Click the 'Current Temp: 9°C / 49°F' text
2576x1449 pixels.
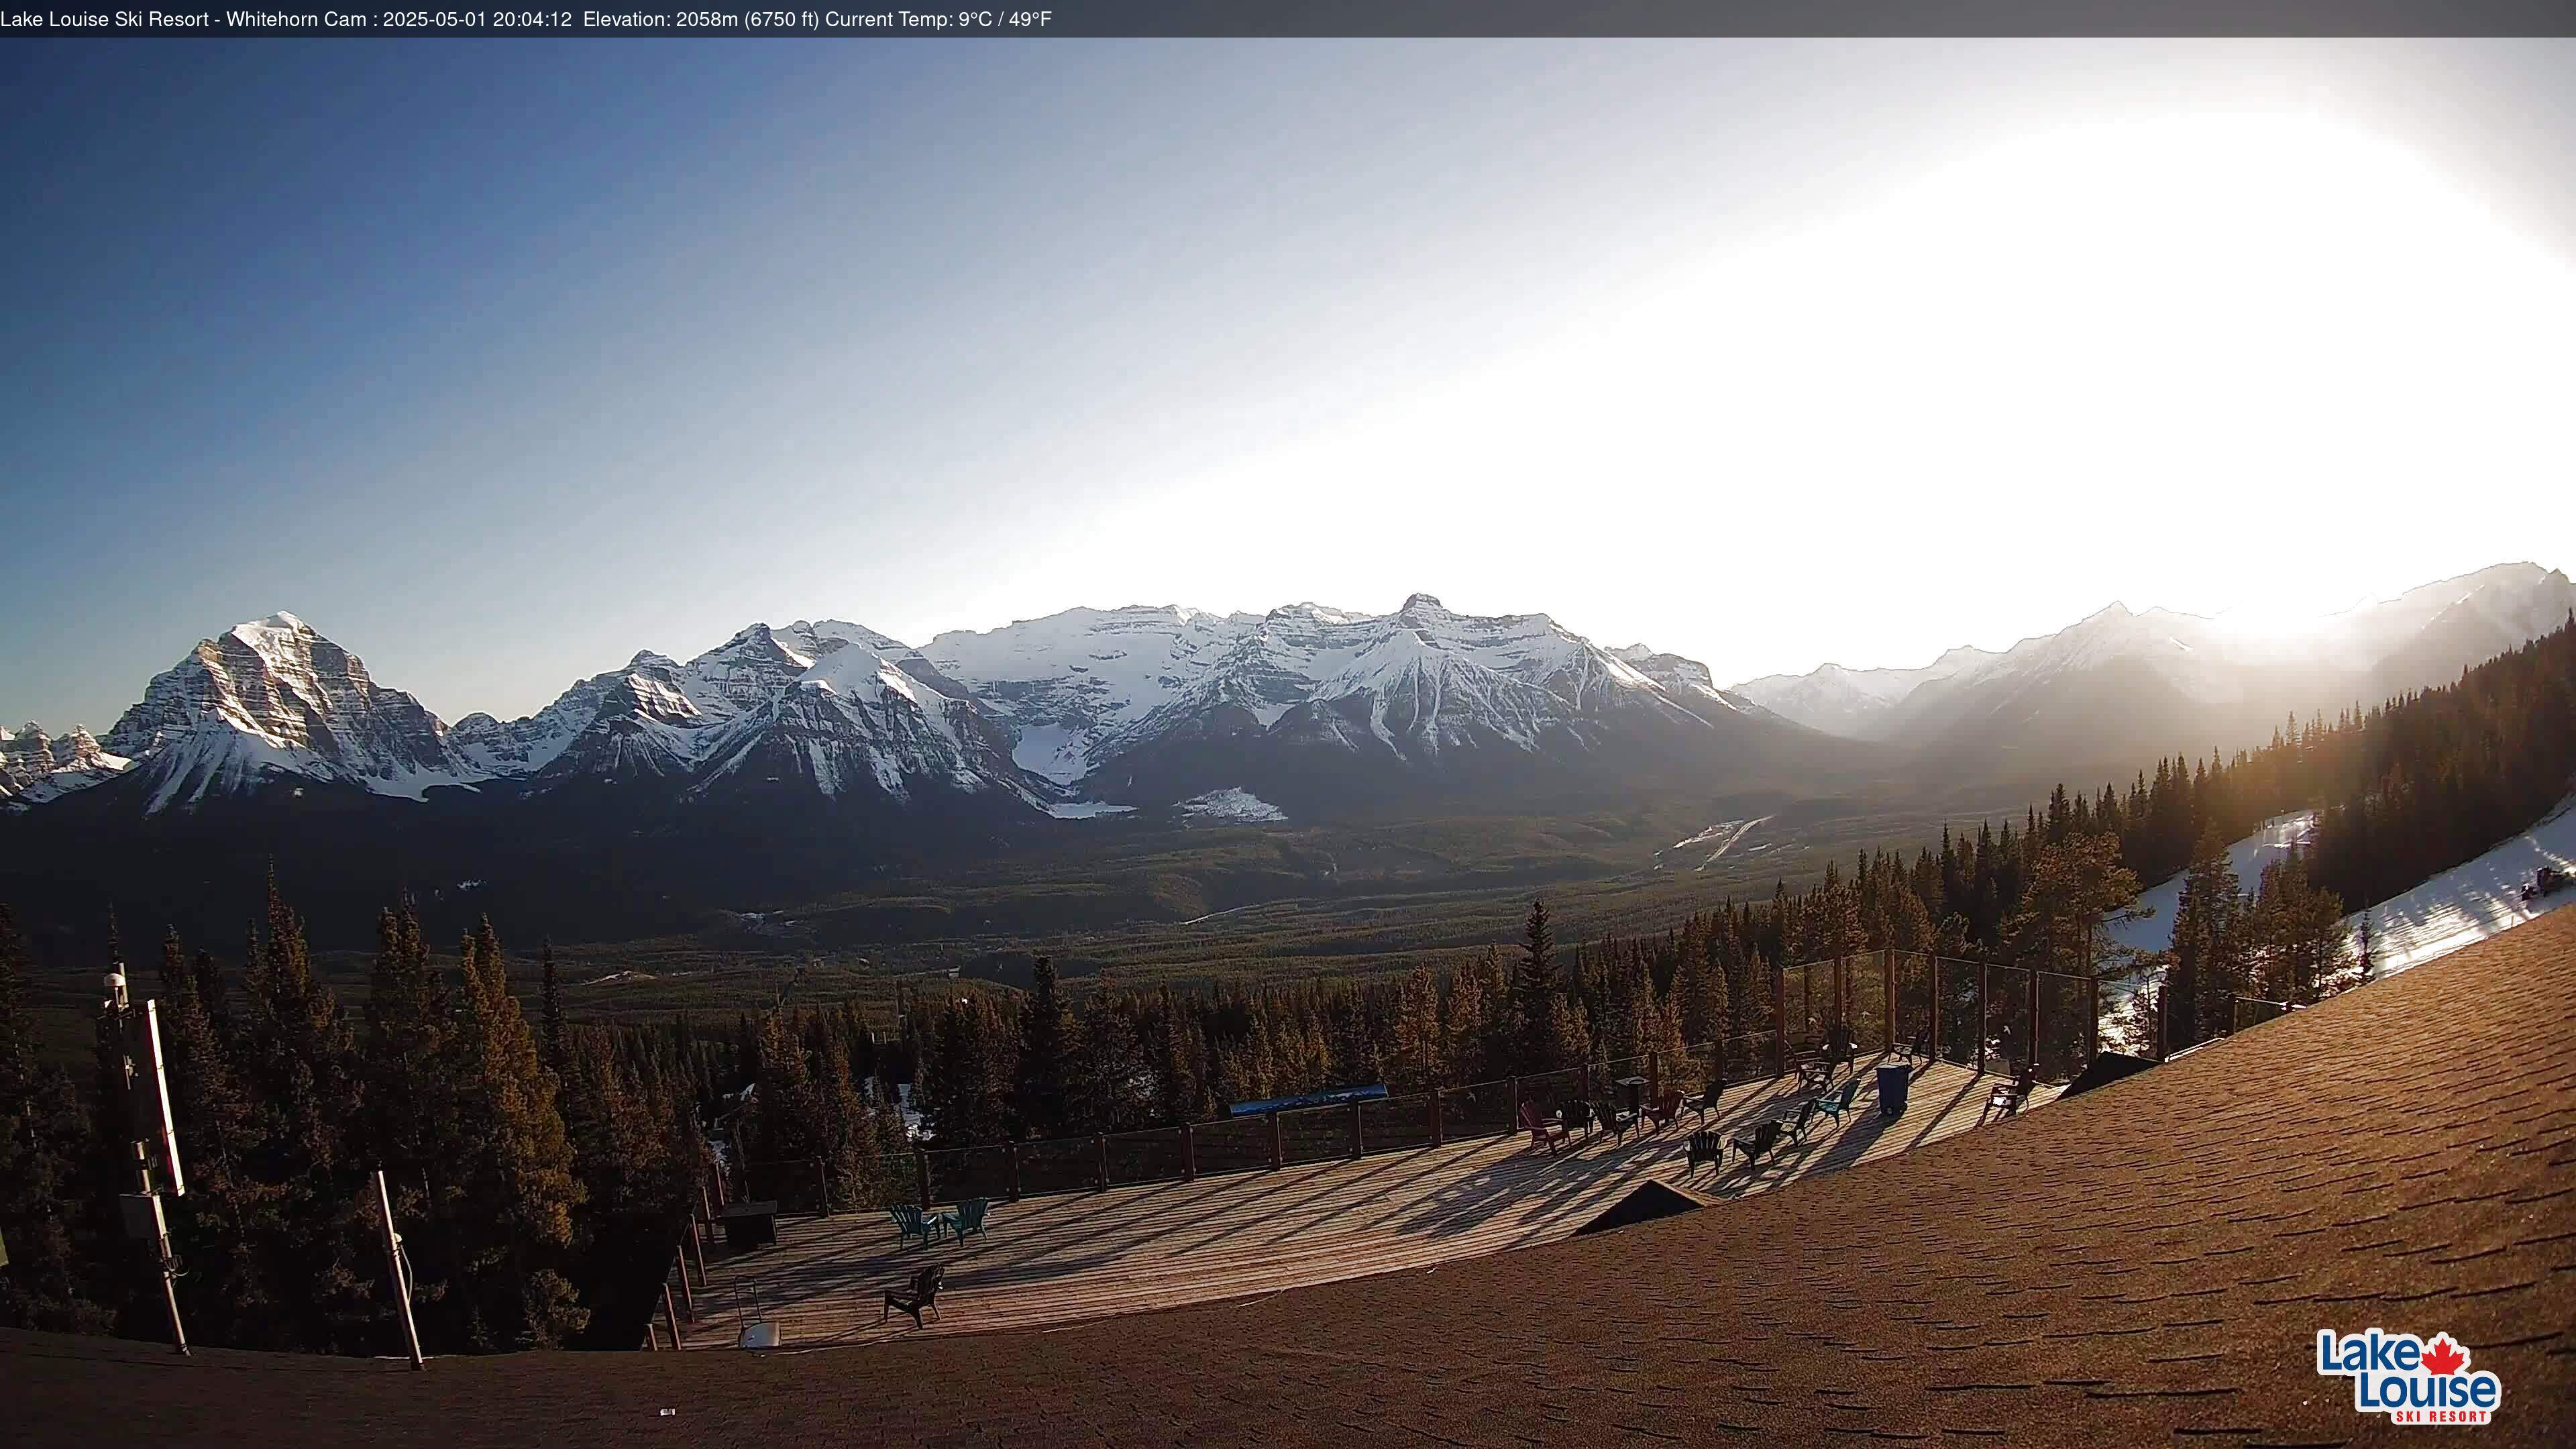click(938, 19)
